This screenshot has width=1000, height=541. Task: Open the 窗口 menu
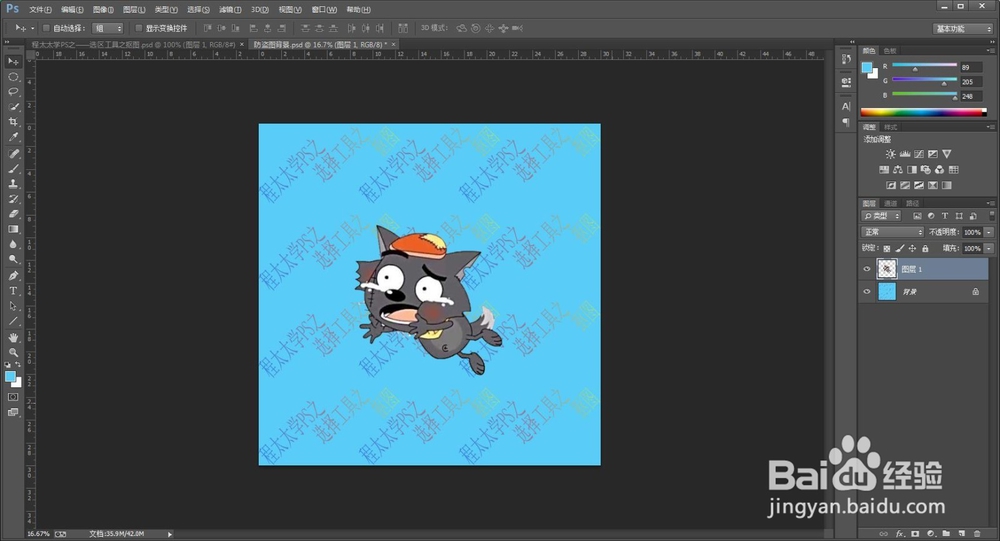[x=324, y=10]
